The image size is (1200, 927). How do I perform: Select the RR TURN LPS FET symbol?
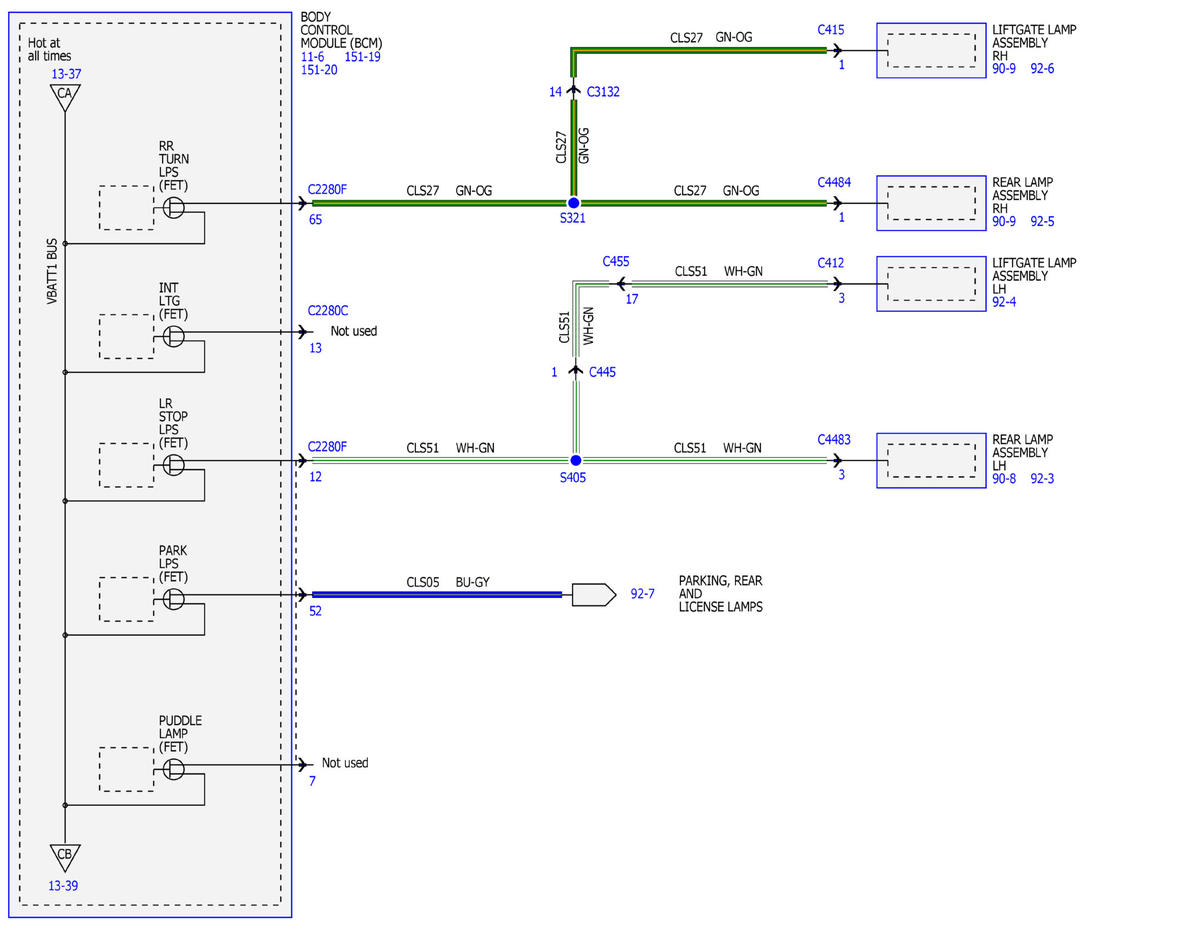coord(174,207)
